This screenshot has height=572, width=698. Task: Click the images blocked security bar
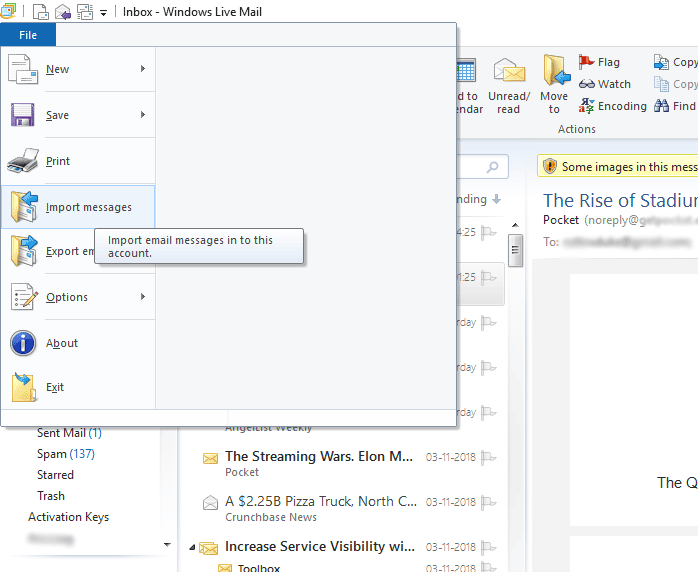[617, 166]
